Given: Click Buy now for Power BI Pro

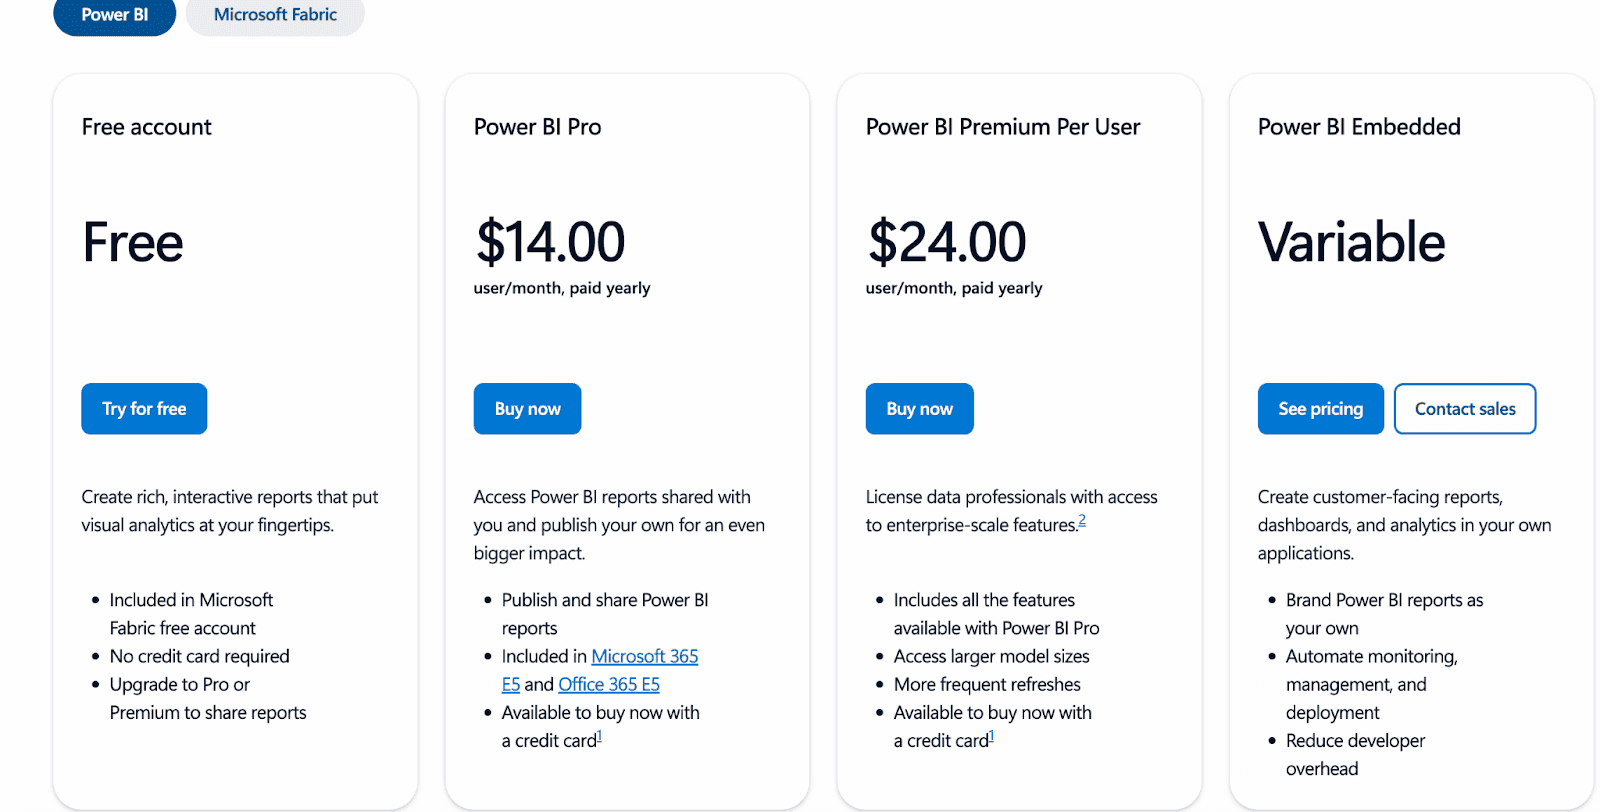Looking at the screenshot, I should pyautogui.click(x=526, y=408).
